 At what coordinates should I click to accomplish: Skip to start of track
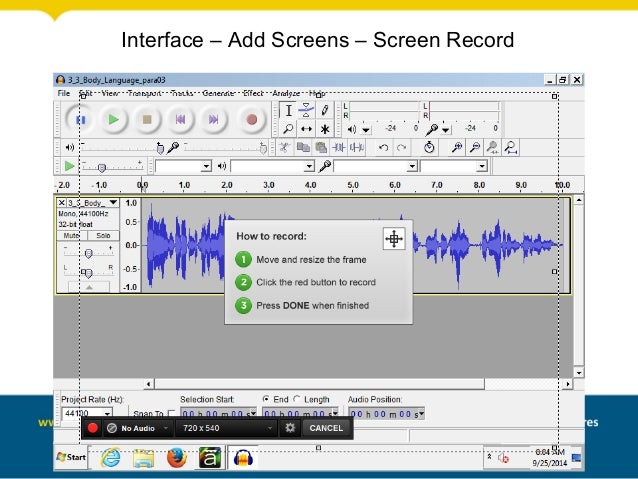[180, 120]
